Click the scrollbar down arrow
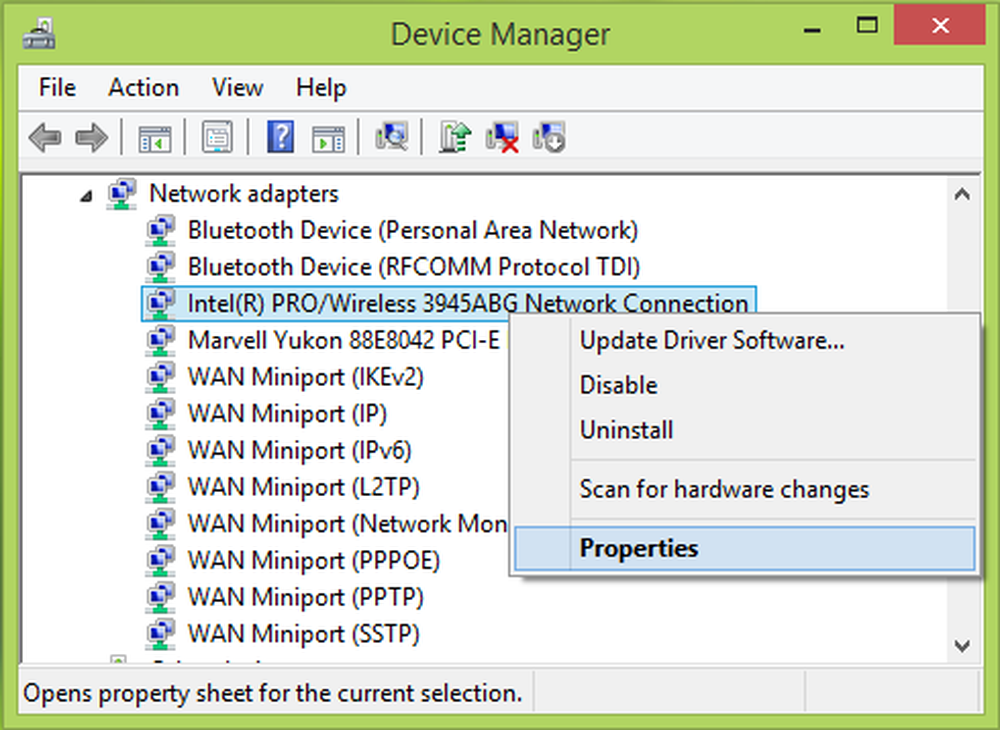 click(962, 645)
